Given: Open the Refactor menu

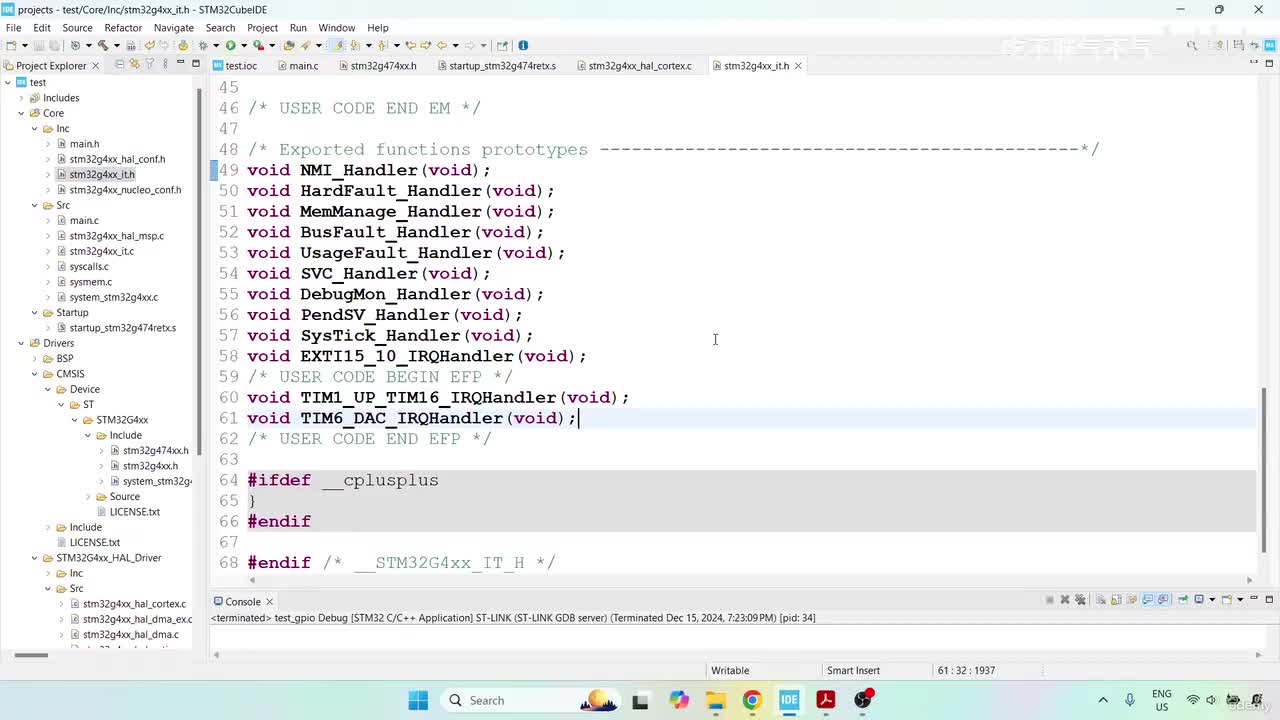Looking at the screenshot, I should pyautogui.click(x=123, y=28).
